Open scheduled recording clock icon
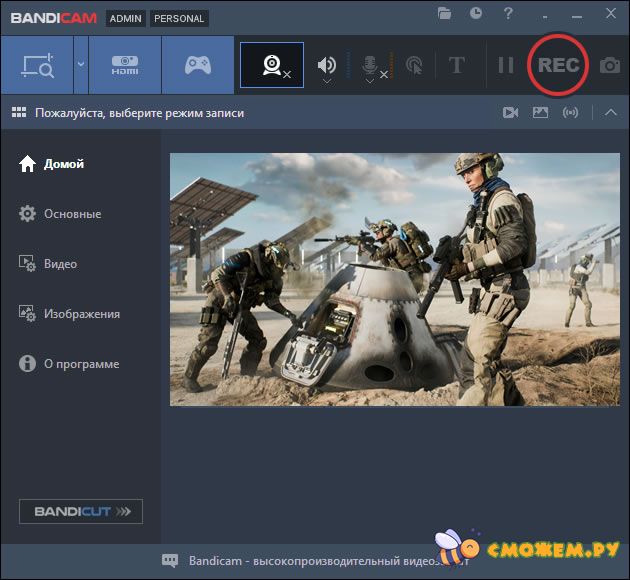This screenshot has height=580, width=630. [476, 14]
